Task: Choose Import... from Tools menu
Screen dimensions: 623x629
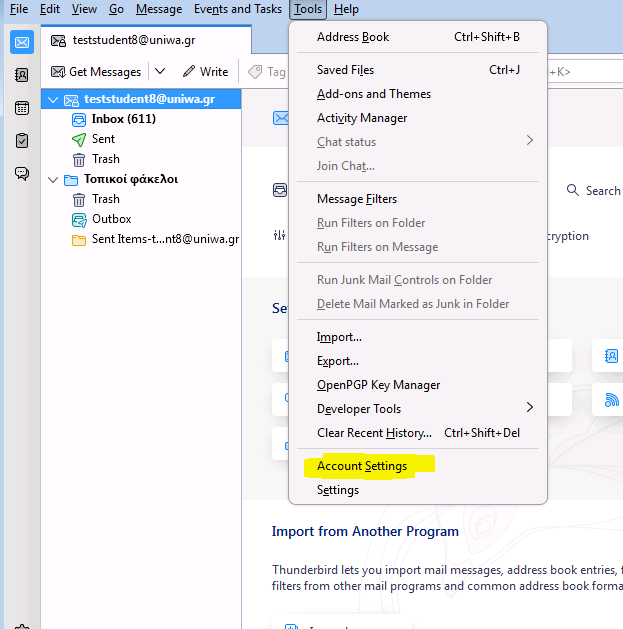Action: click(418, 337)
